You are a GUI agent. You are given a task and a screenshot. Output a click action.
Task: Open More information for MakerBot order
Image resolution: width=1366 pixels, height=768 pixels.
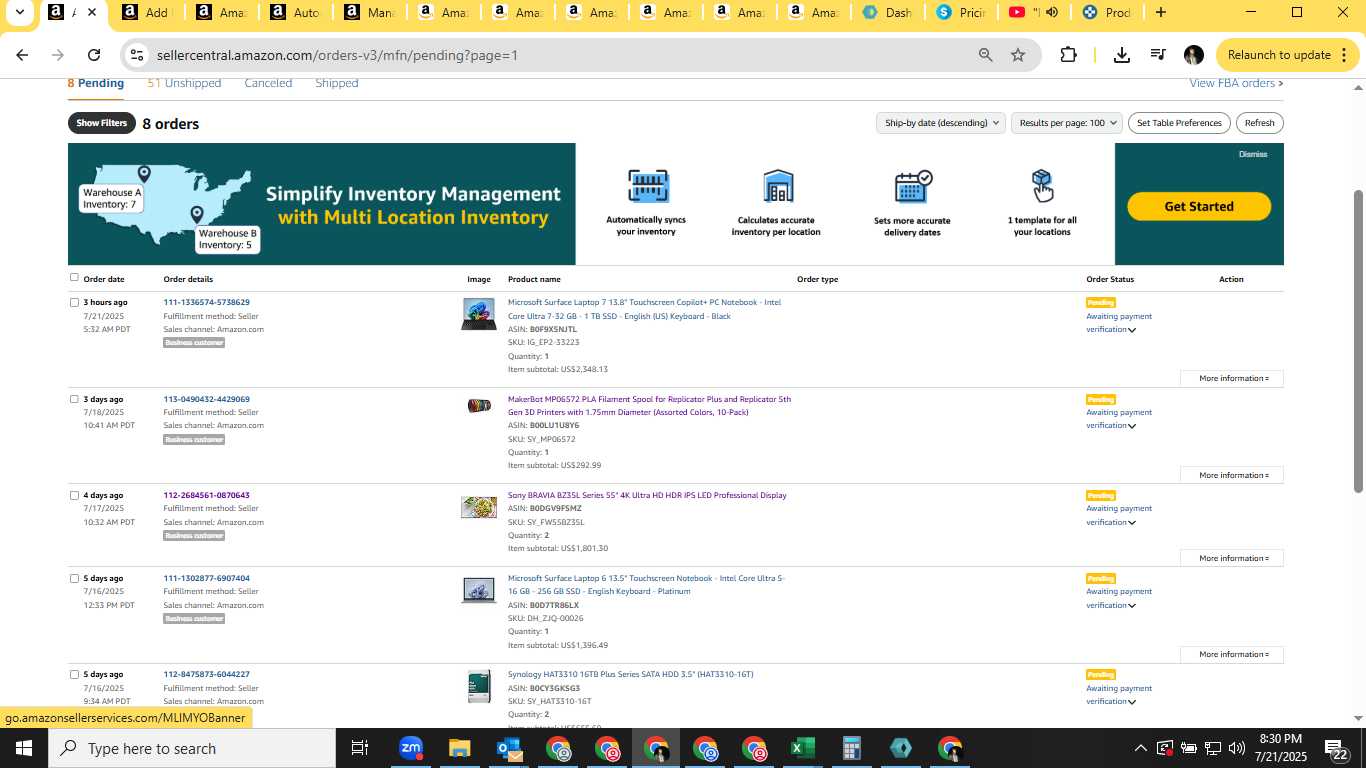point(1232,475)
